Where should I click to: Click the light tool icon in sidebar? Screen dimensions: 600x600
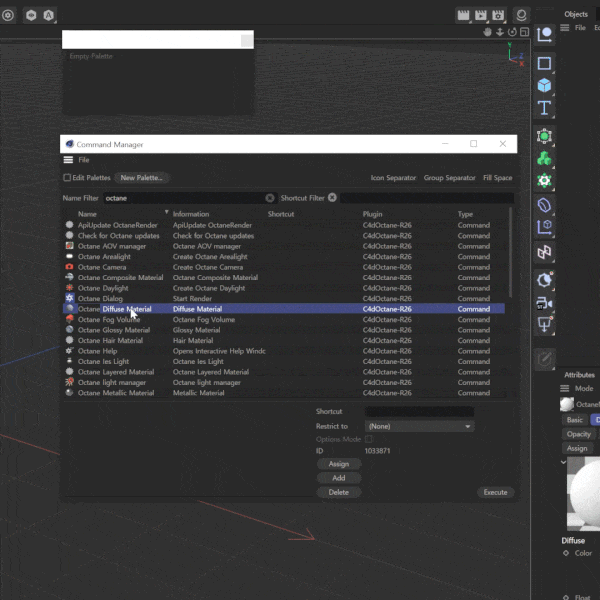pos(544,280)
